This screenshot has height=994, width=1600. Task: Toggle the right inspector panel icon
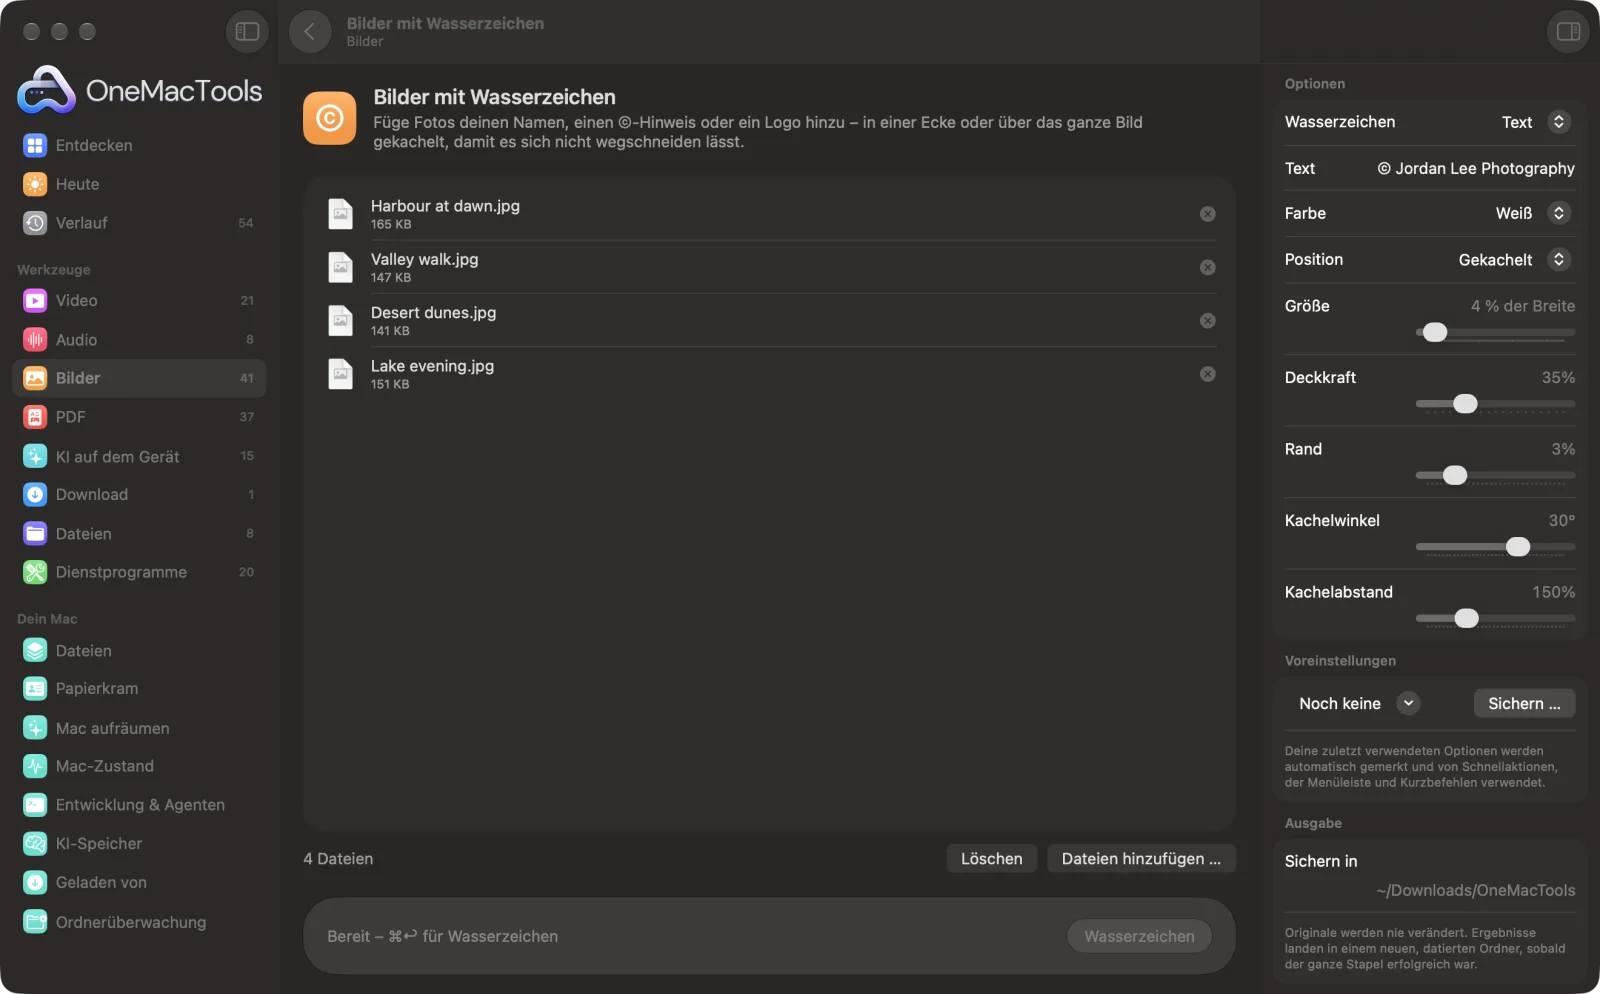1568,31
